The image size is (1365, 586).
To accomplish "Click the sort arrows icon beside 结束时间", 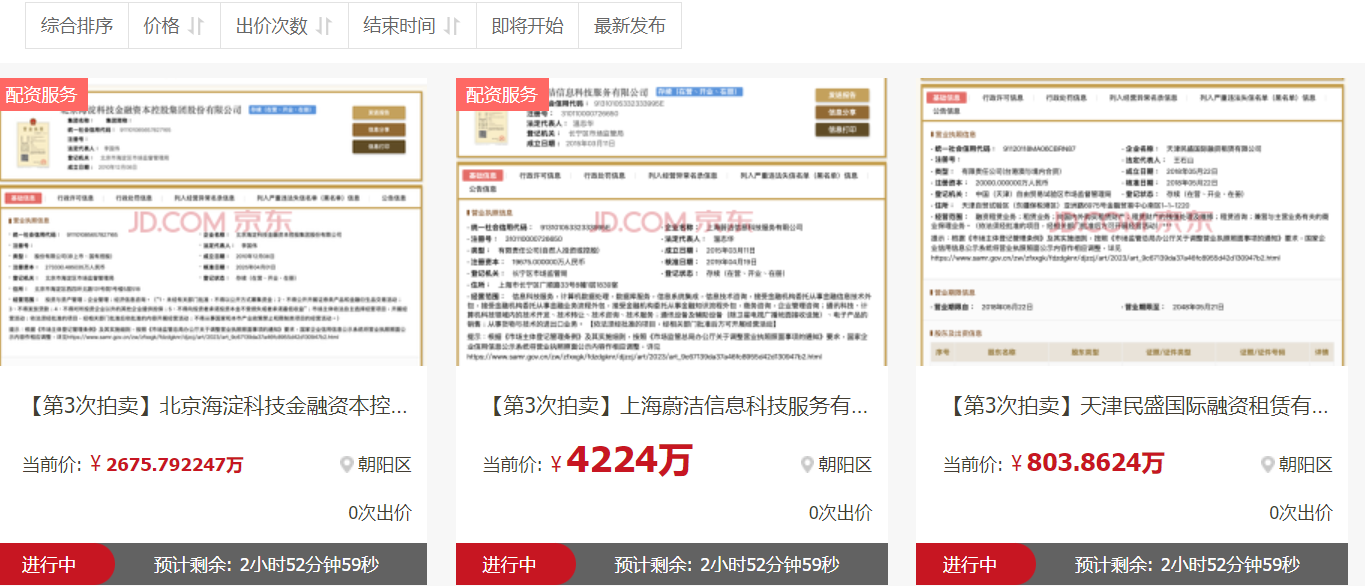I will 452,27.
